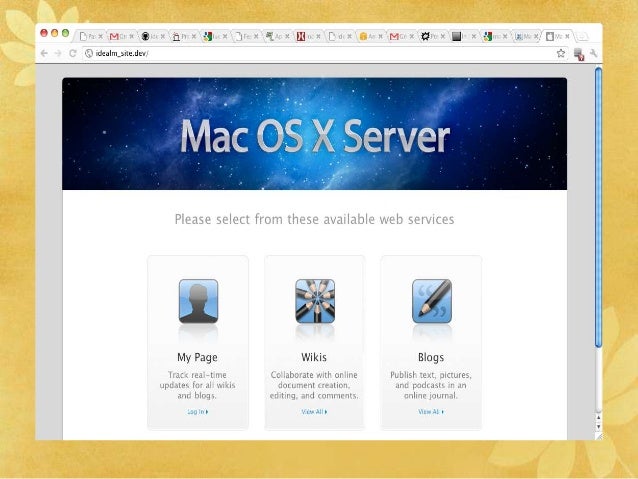Close the GitHub octocat tab
This screenshot has height=479, width=638.
(163, 37)
